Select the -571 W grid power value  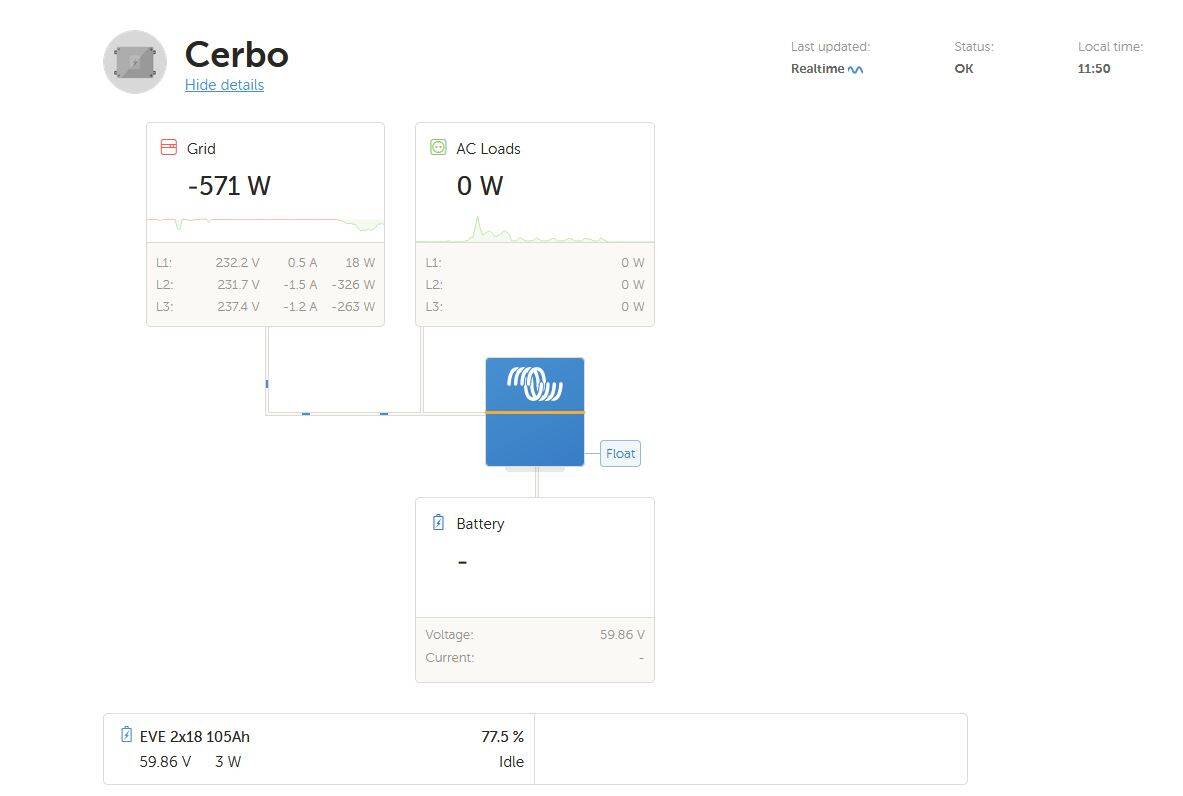[x=229, y=186]
